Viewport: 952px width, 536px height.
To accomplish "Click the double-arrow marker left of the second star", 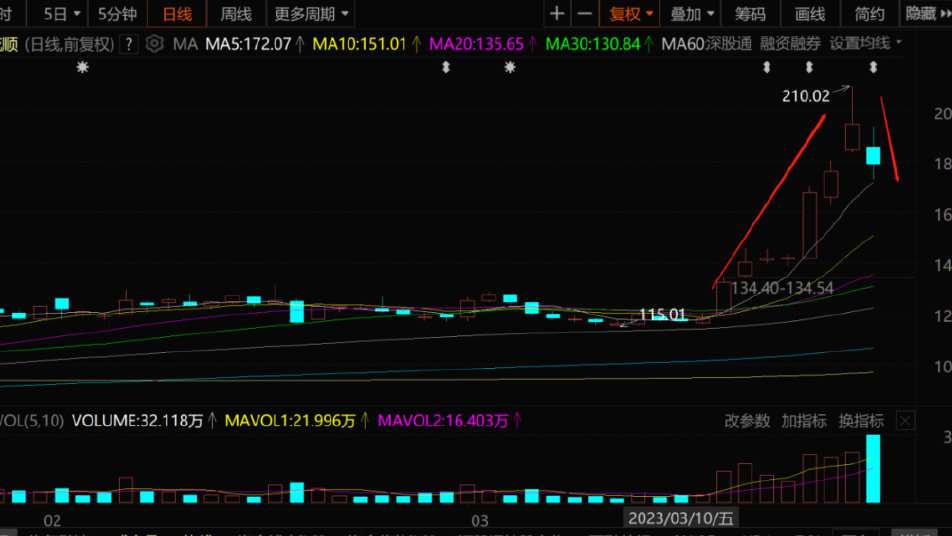I will [x=446, y=67].
